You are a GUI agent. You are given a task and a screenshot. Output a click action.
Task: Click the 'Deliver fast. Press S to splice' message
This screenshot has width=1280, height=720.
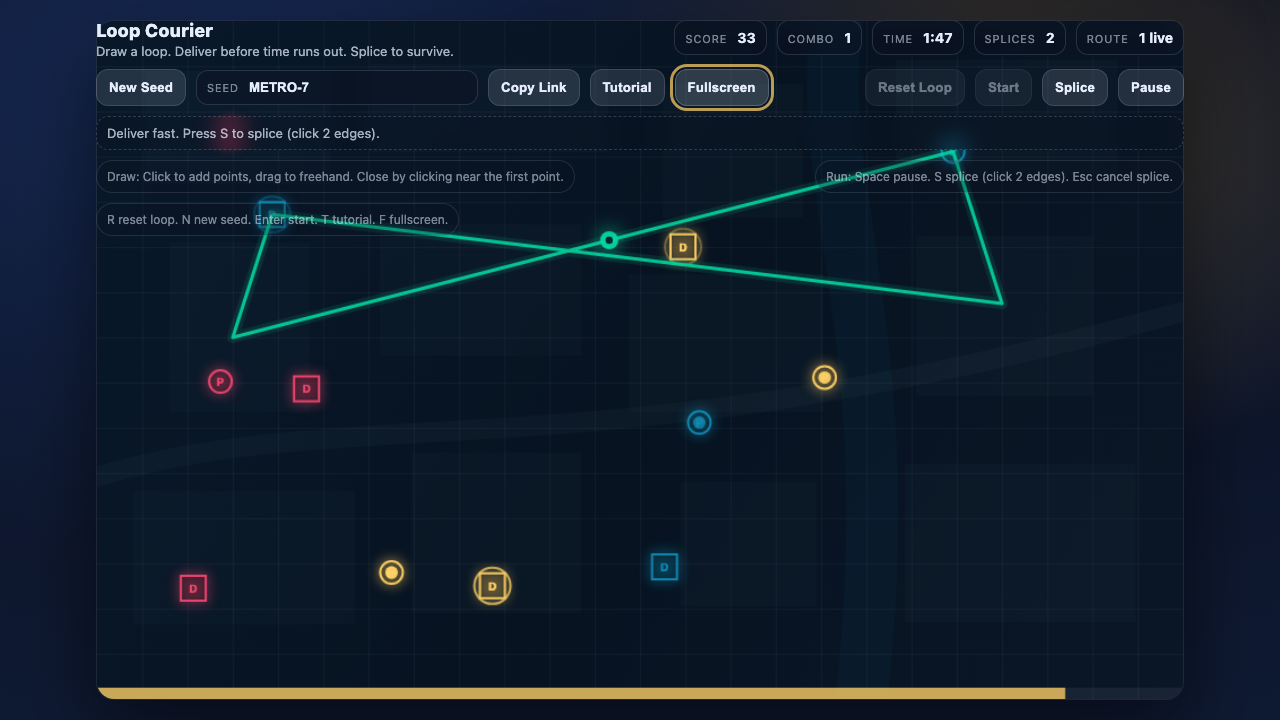click(x=640, y=133)
